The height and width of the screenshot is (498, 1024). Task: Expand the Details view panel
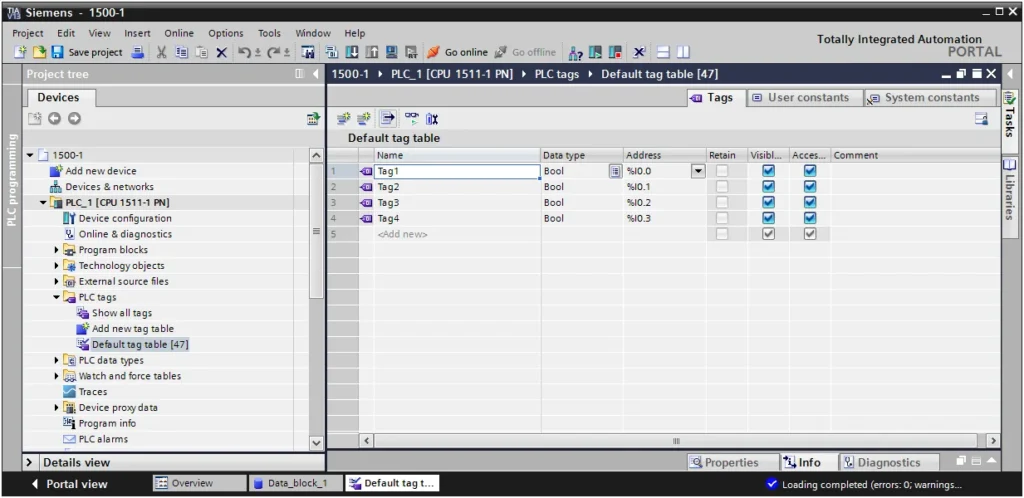coord(29,463)
